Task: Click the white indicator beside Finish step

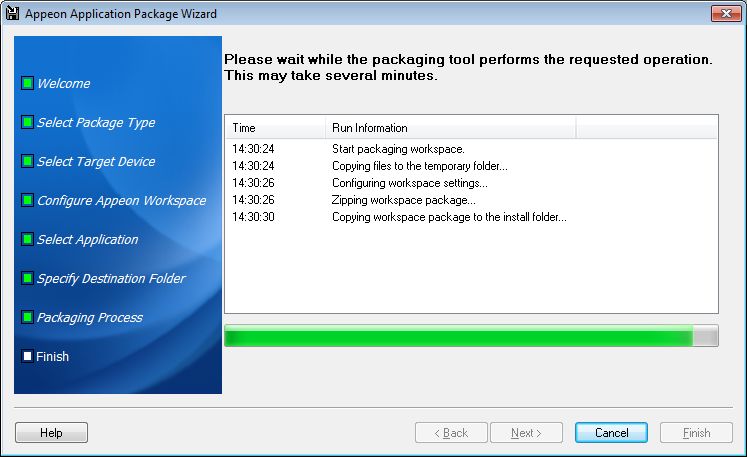Action: point(27,356)
